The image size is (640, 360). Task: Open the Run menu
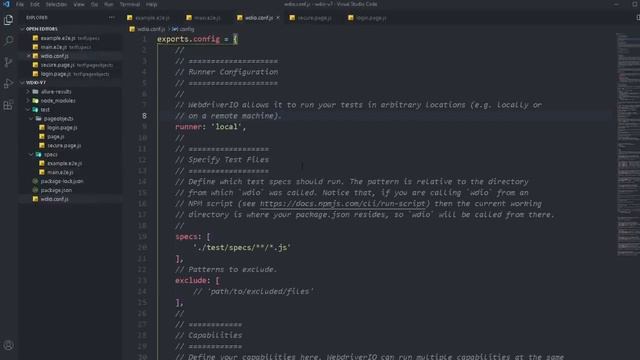[x=109, y=4]
